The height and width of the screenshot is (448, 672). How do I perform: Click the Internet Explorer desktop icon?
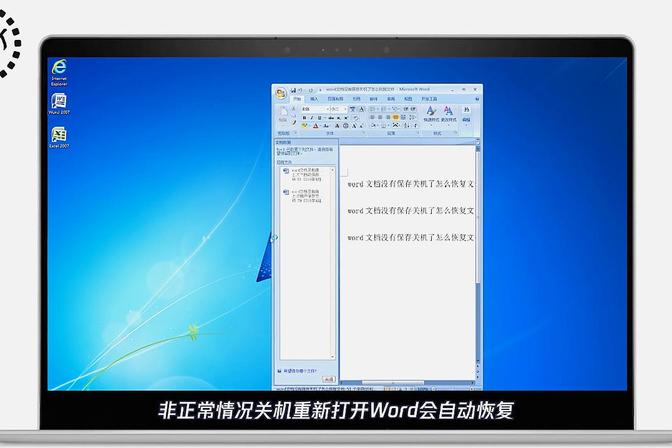pyautogui.click(x=59, y=72)
